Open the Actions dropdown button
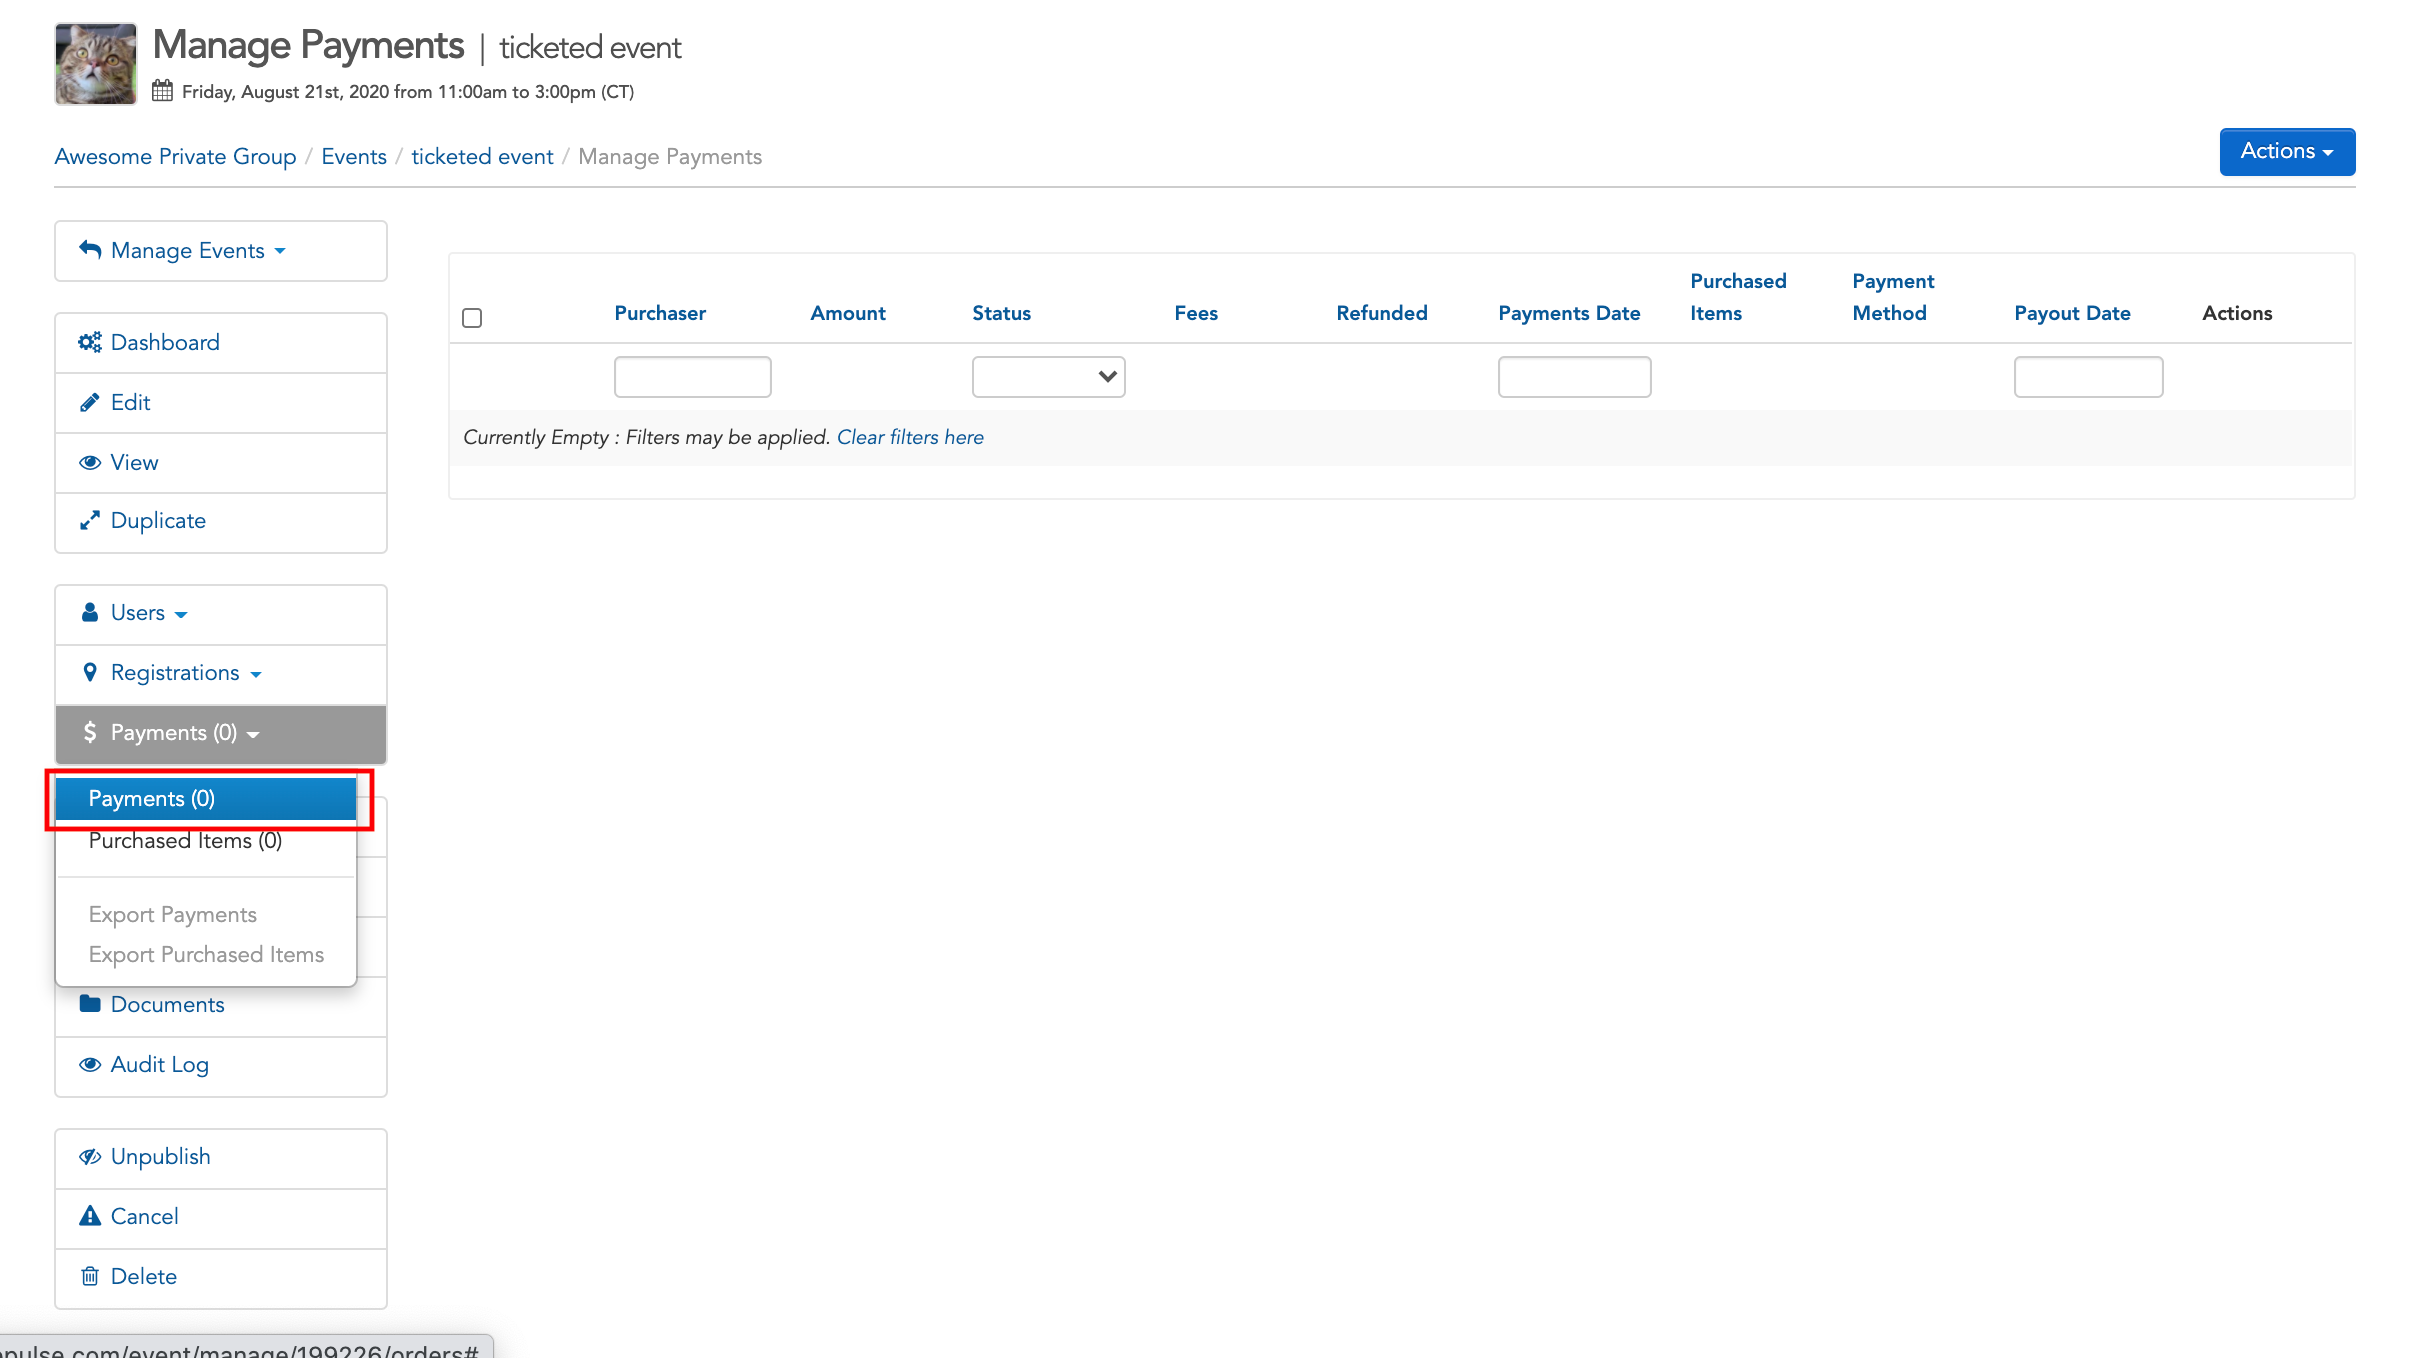2428x1358 pixels. click(x=2287, y=152)
